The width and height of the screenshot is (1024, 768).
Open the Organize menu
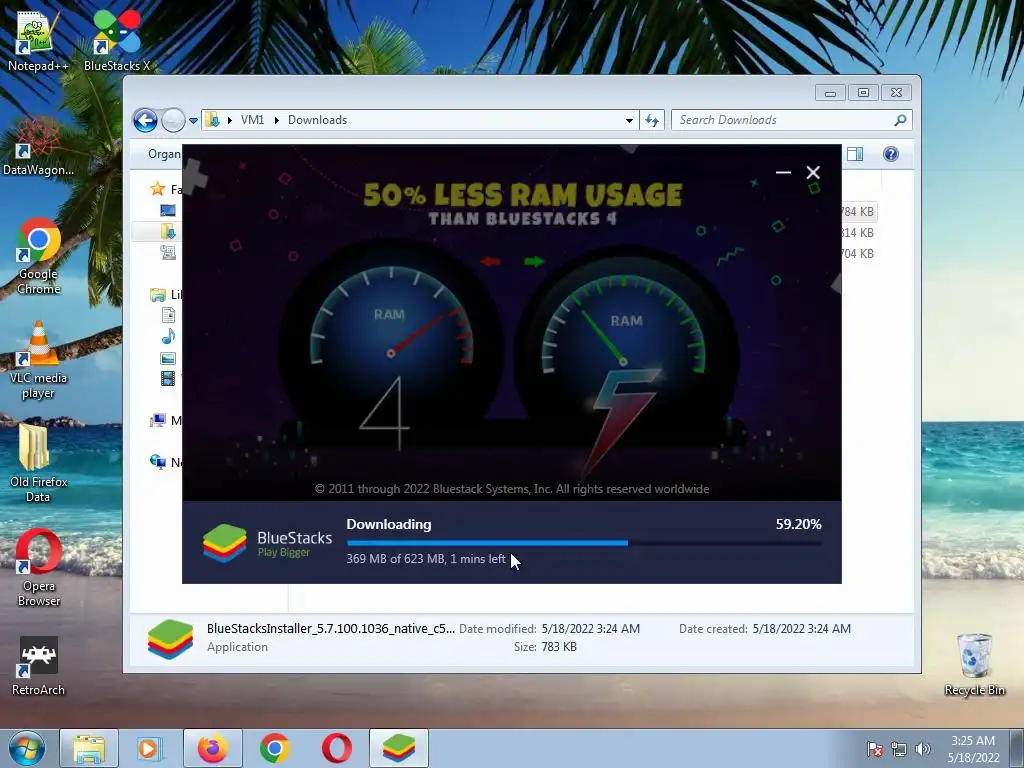coord(164,154)
